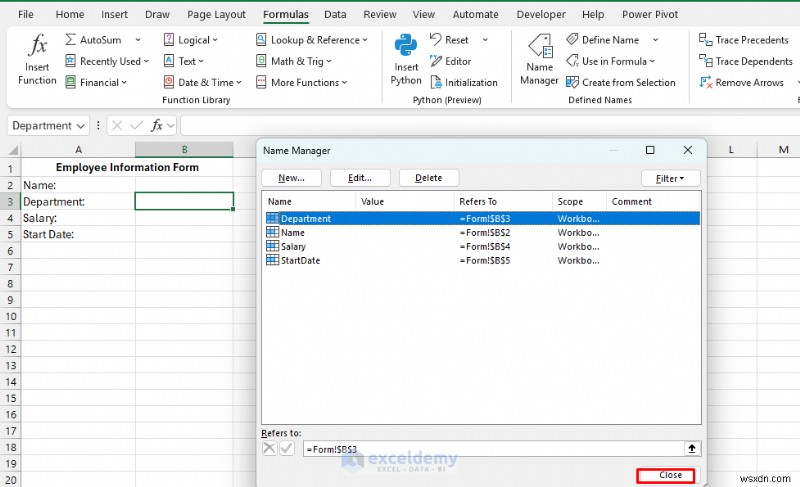Screen dimensions: 800x487
Task: Maximize the Name Manager dialog
Action: [650, 150]
